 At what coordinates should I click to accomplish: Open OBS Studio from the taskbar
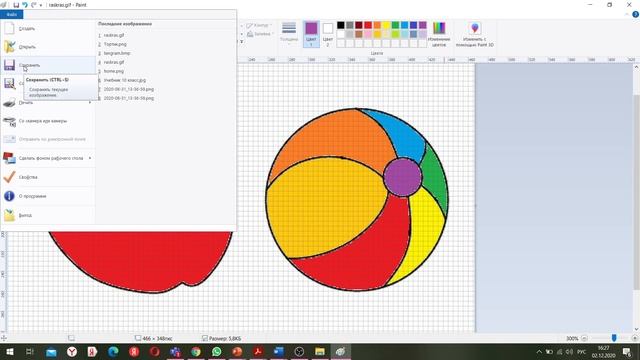pyautogui.click(x=299, y=351)
